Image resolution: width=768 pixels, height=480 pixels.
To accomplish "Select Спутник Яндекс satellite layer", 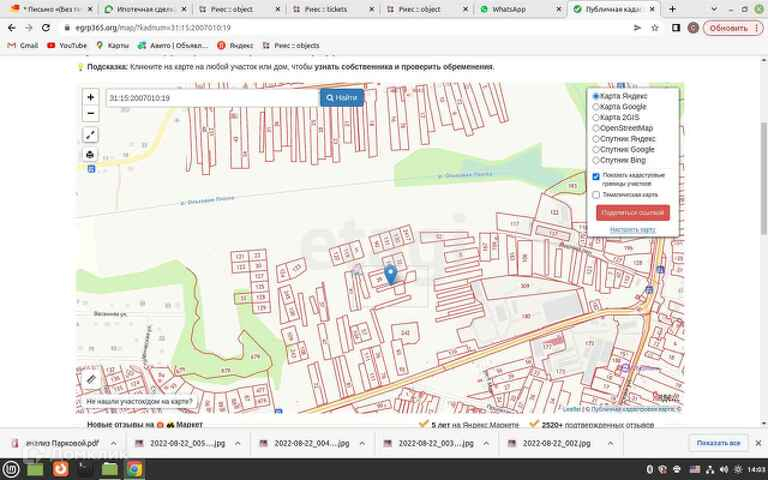I will point(597,139).
